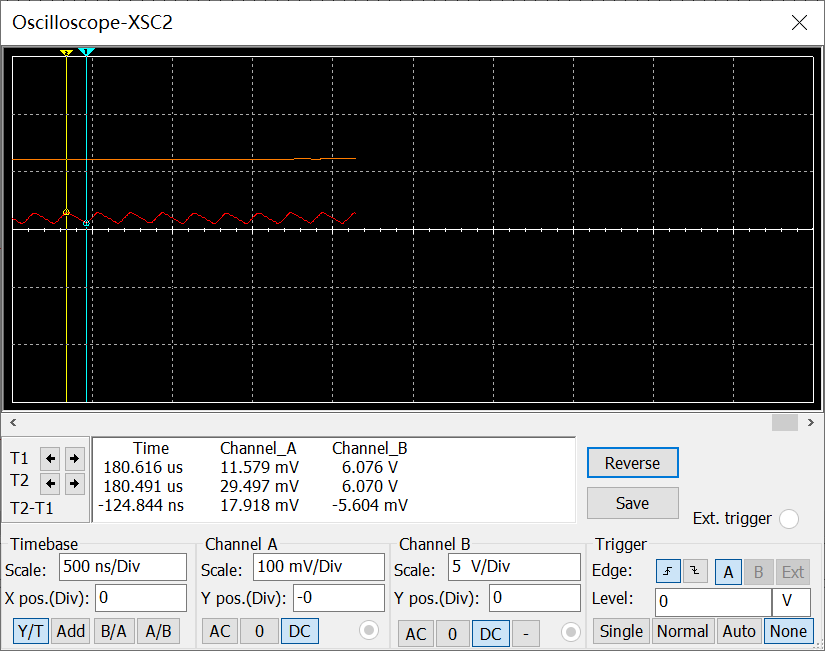825x651 pixels.
Task: Click the horizontal scrollbar thumb
Action: click(784, 423)
